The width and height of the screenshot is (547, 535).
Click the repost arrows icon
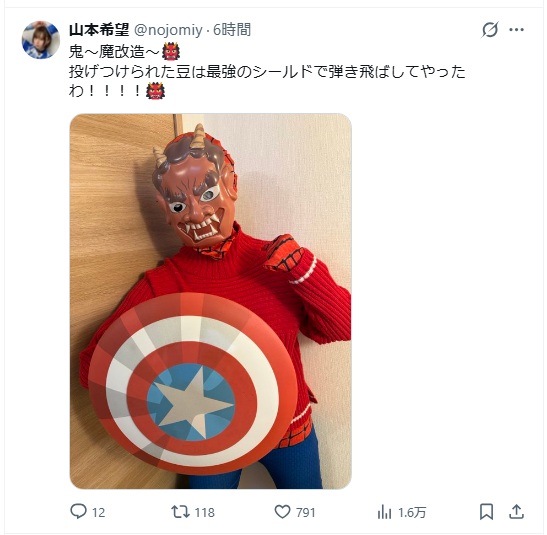point(180,512)
